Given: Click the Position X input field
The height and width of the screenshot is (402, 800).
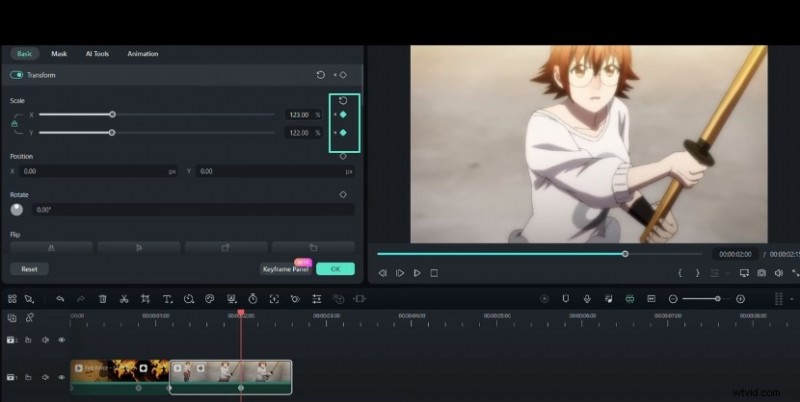Looking at the screenshot, I should pyautogui.click(x=98, y=171).
